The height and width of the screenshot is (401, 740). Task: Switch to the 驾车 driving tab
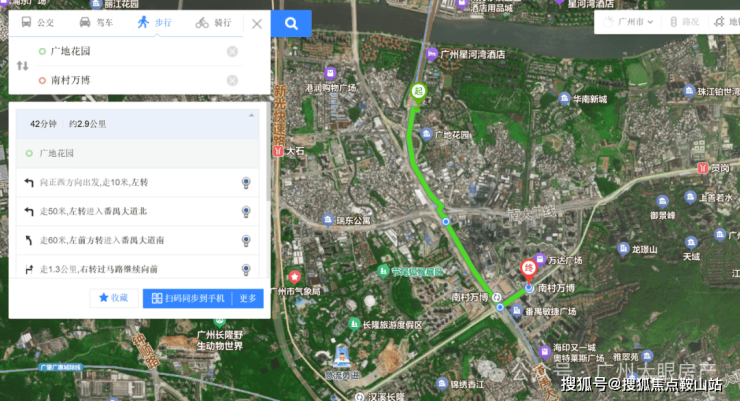(x=96, y=23)
